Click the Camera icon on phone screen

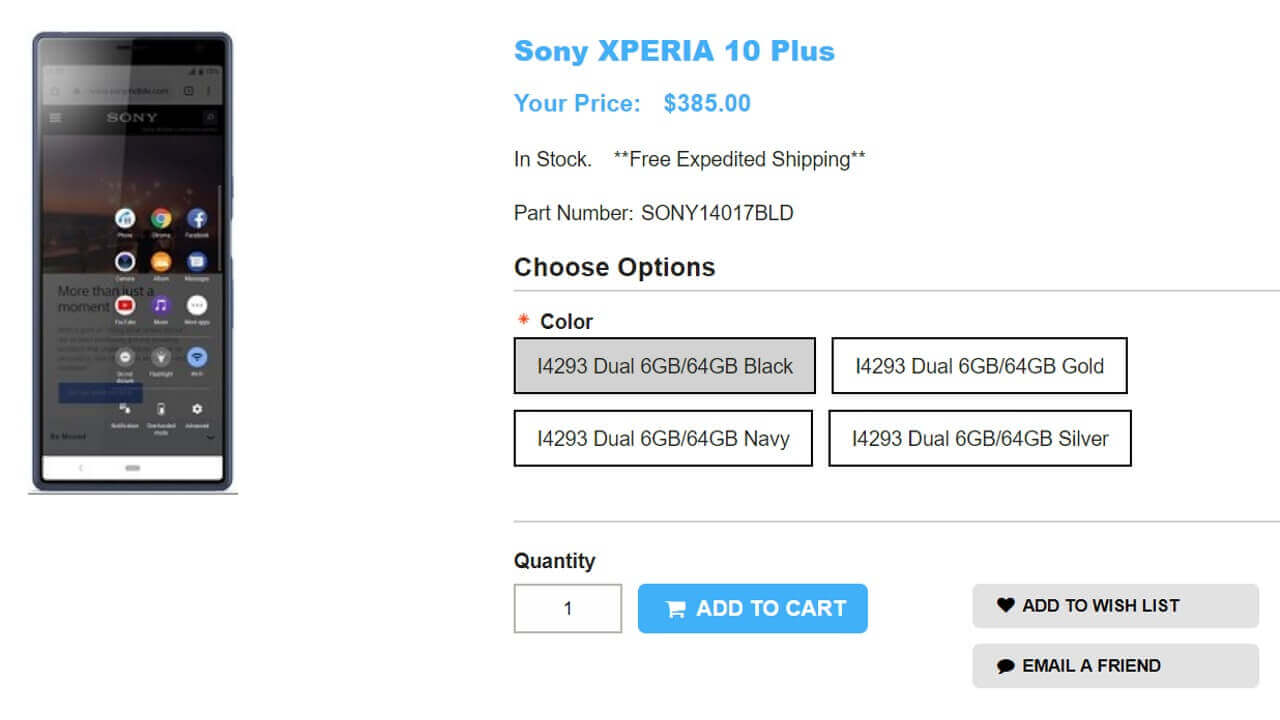tap(125, 262)
